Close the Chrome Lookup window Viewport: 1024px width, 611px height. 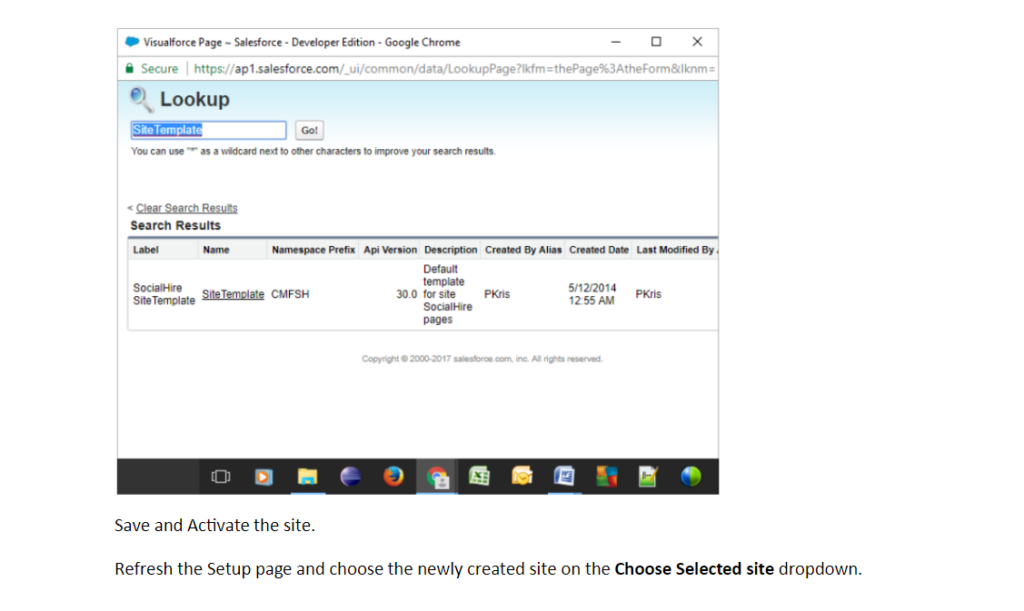[697, 42]
